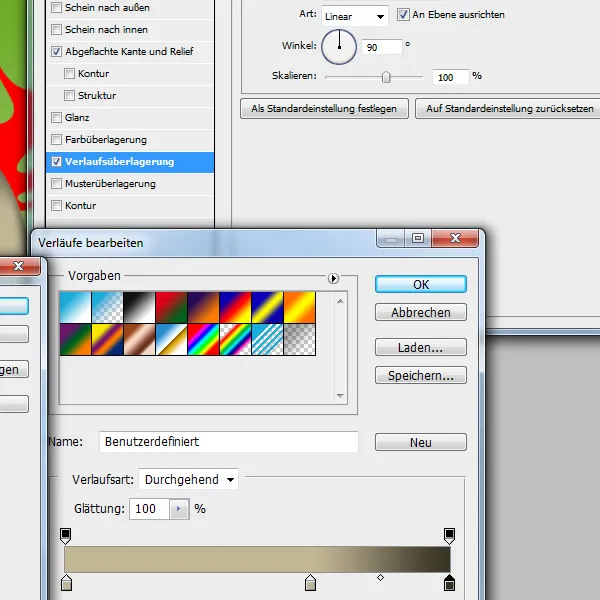Click the Skalieren percent field

pyautogui.click(x=451, y=77)
